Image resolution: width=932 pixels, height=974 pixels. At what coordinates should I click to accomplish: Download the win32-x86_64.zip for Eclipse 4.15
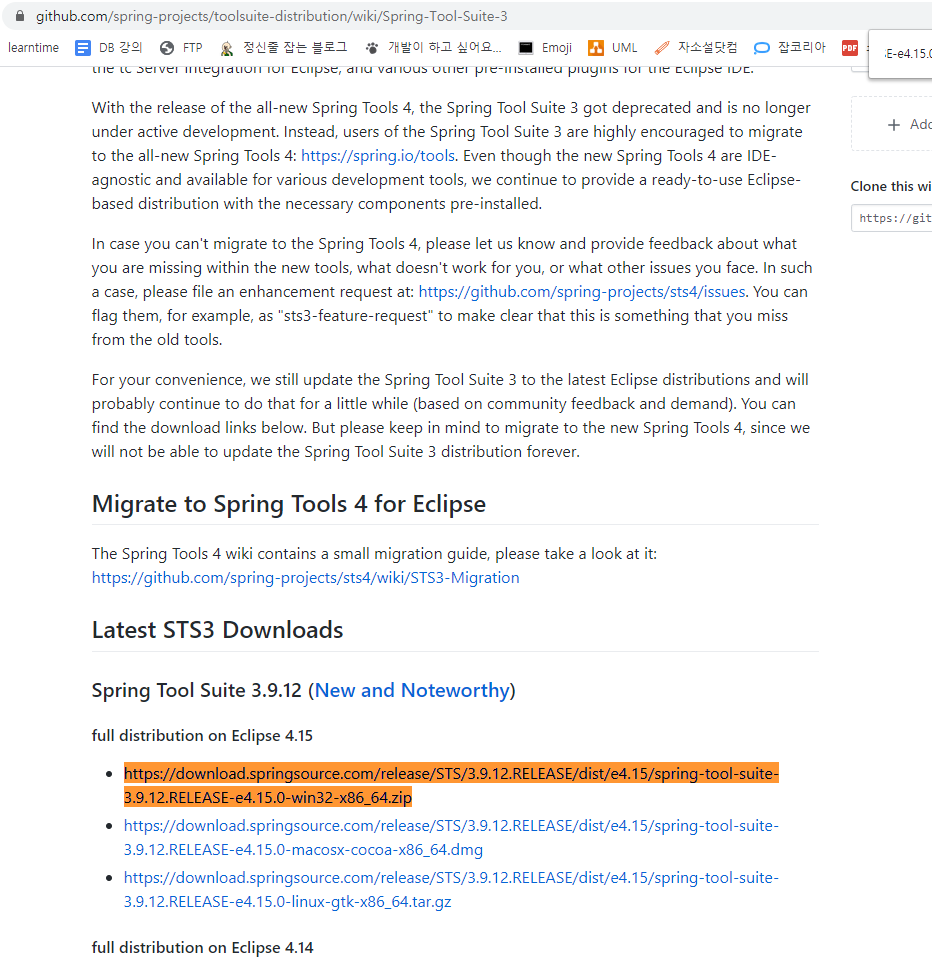click(451, 785)
